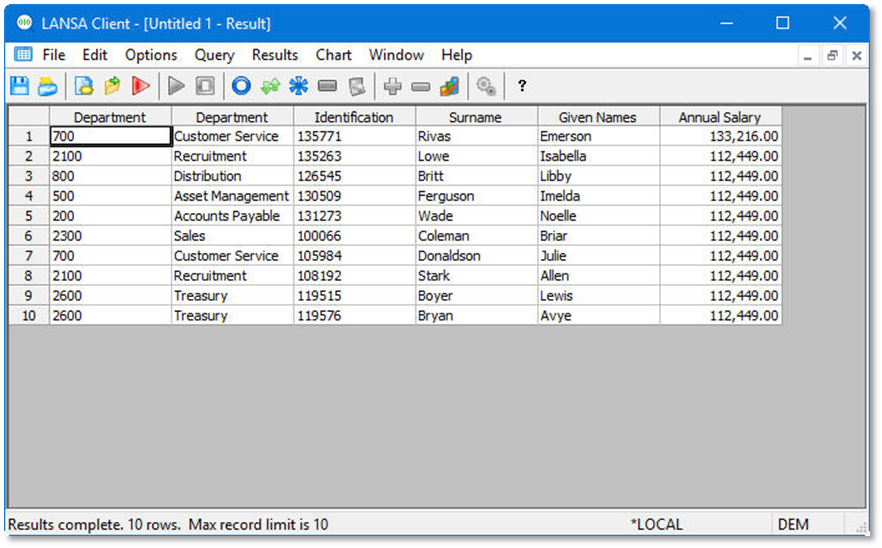Viewport: 882px width, 548px height.
Task: Click the blue asterisk toolbar icon
Action: pyautogui.click(x=298, y=87)
